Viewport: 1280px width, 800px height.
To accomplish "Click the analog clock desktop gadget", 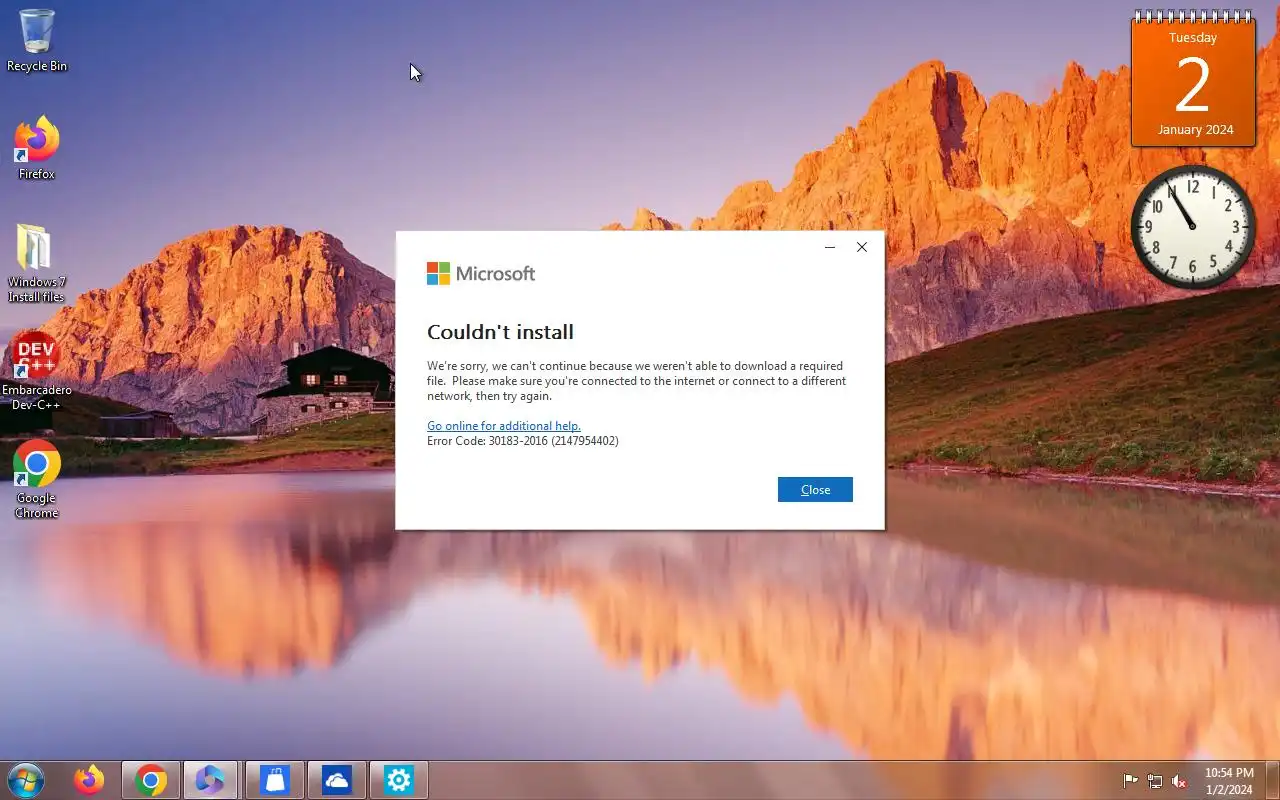I will pos(1192,227).
